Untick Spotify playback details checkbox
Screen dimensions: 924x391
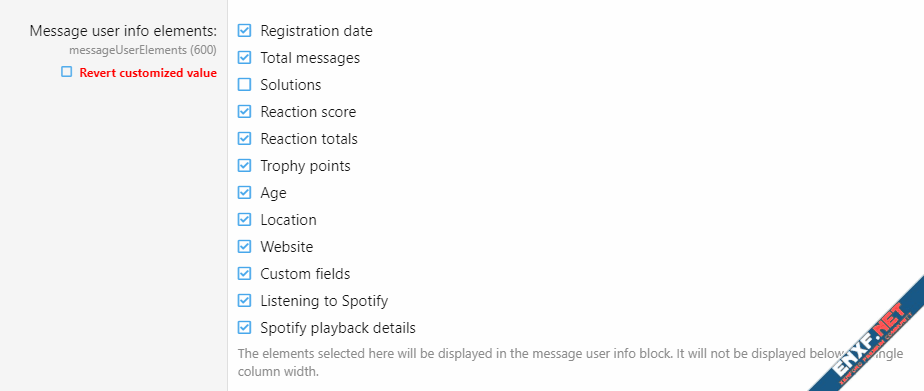244,328
